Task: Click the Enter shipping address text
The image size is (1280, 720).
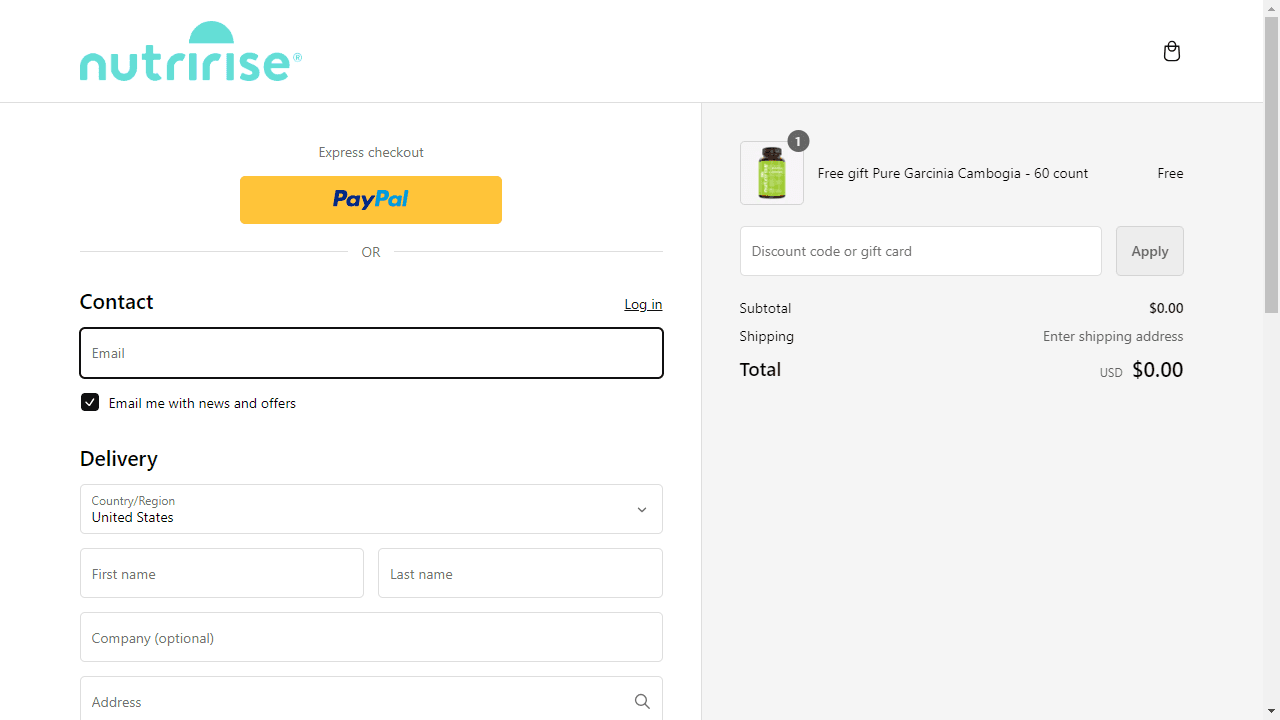Action: pos(1113,336)
